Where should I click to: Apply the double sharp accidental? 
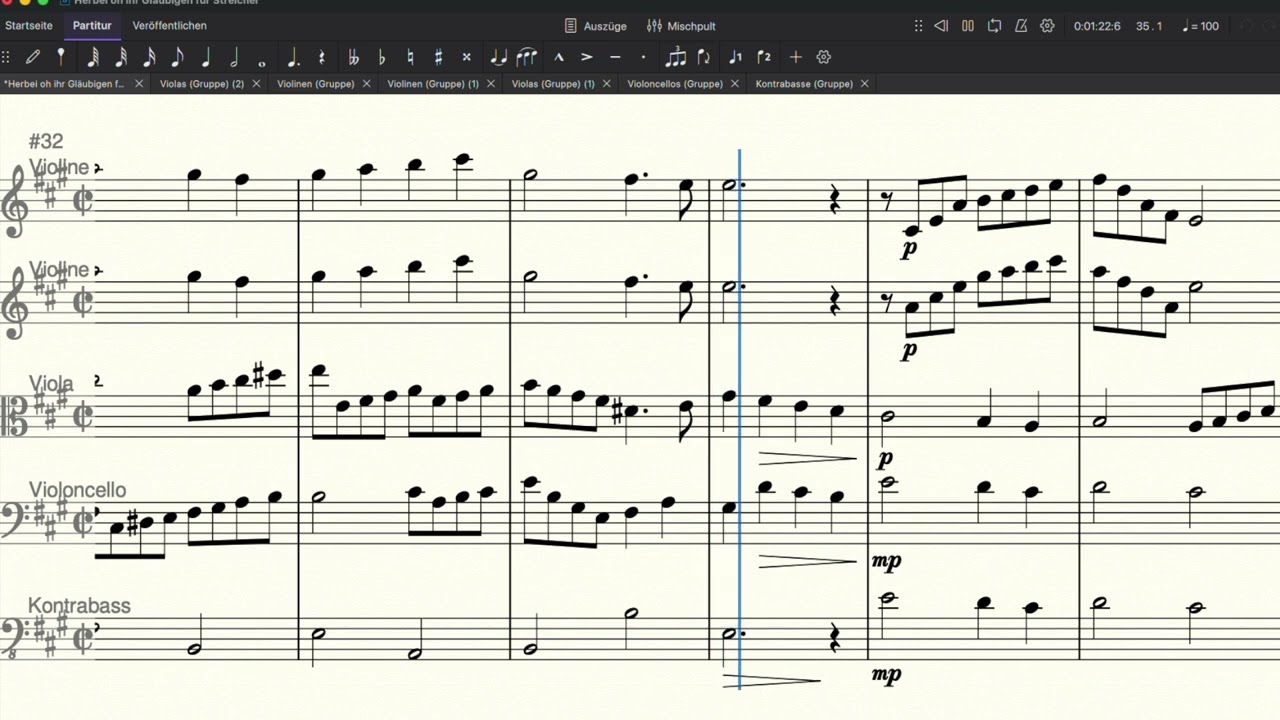tap(466, 57)
